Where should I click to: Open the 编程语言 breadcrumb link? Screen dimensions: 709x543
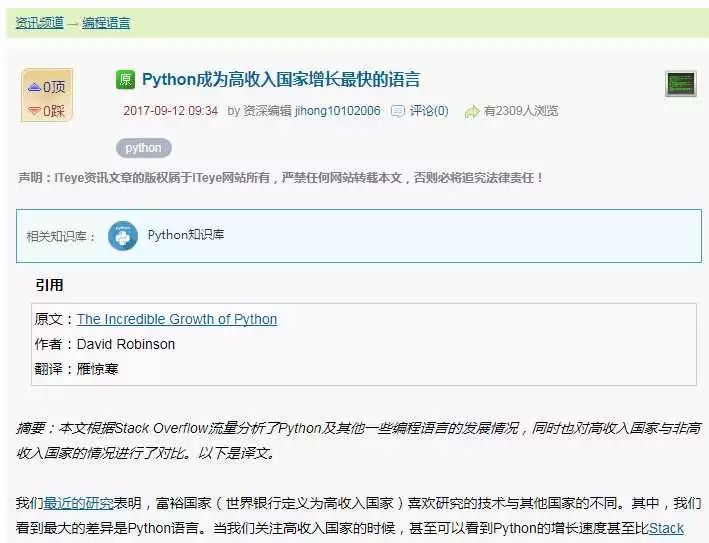(x=106, y=23)
